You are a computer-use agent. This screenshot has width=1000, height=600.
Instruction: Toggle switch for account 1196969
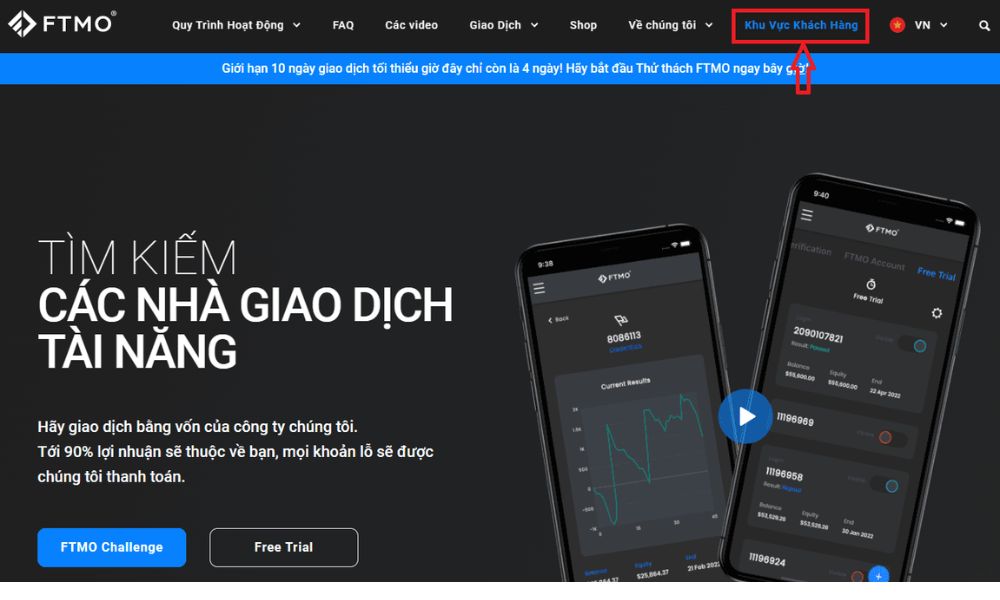890,437
